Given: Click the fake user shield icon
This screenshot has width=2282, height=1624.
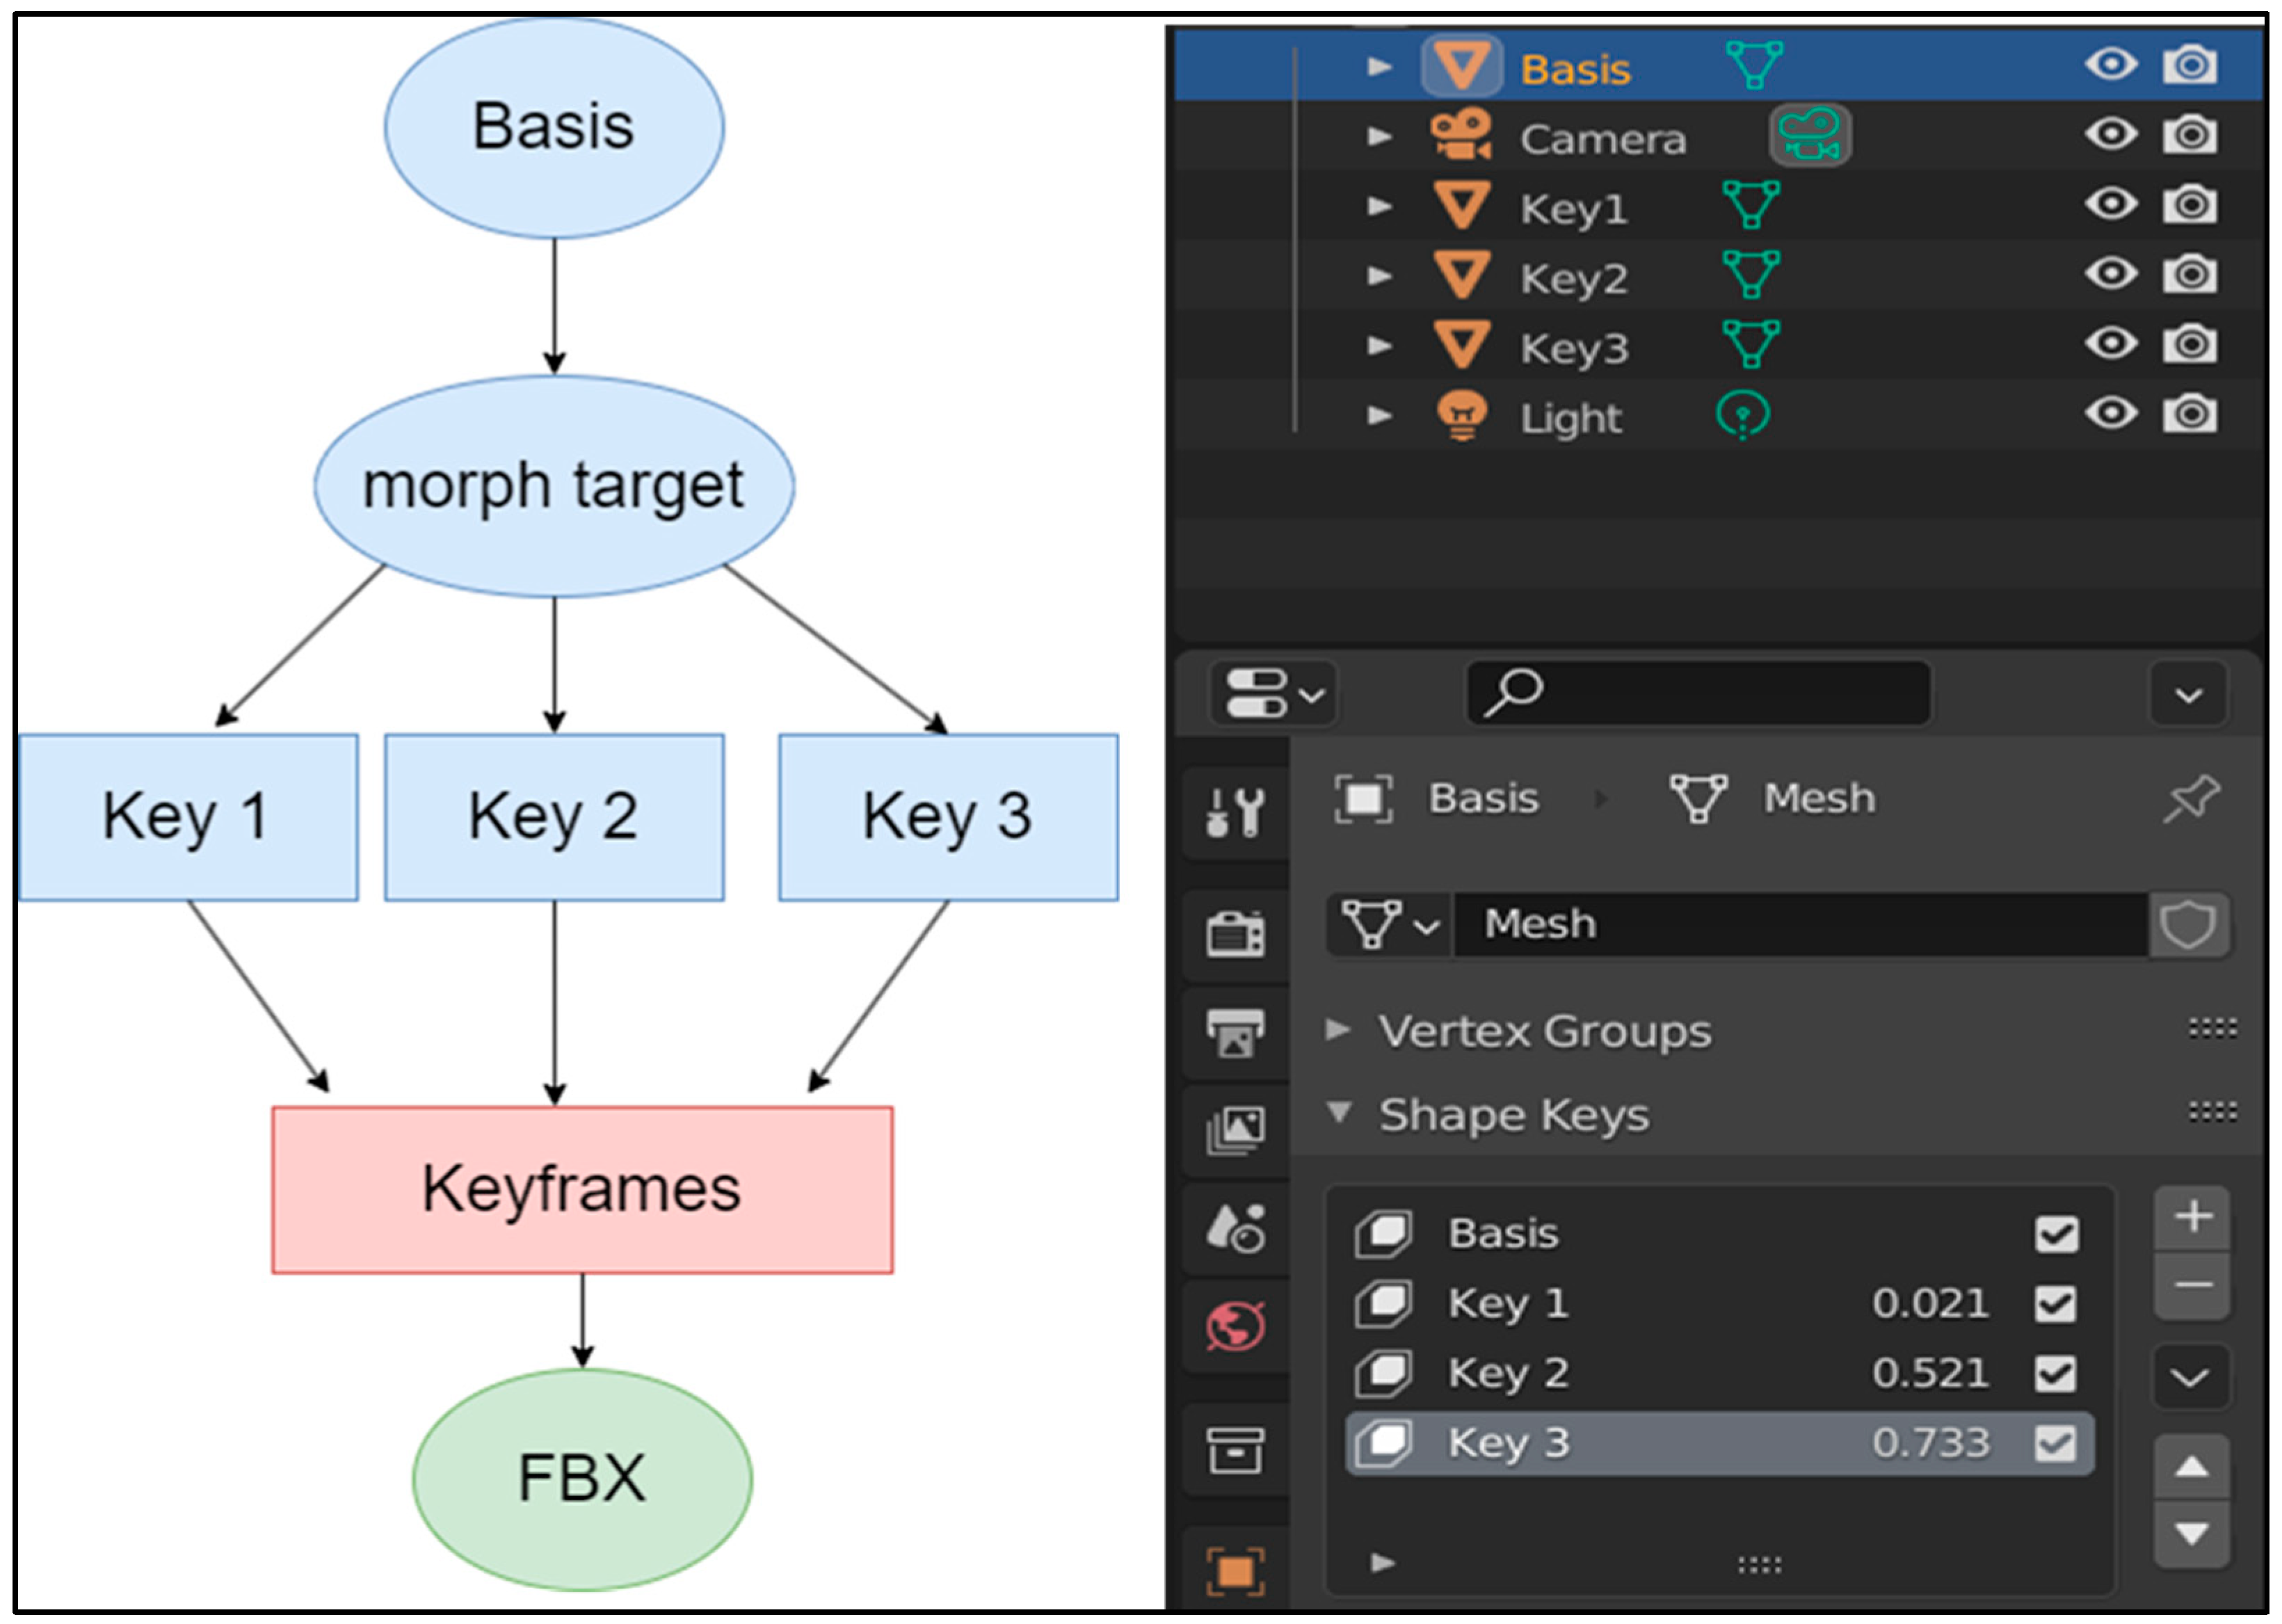Looking at the screenshot, I should pos(2187,924).
